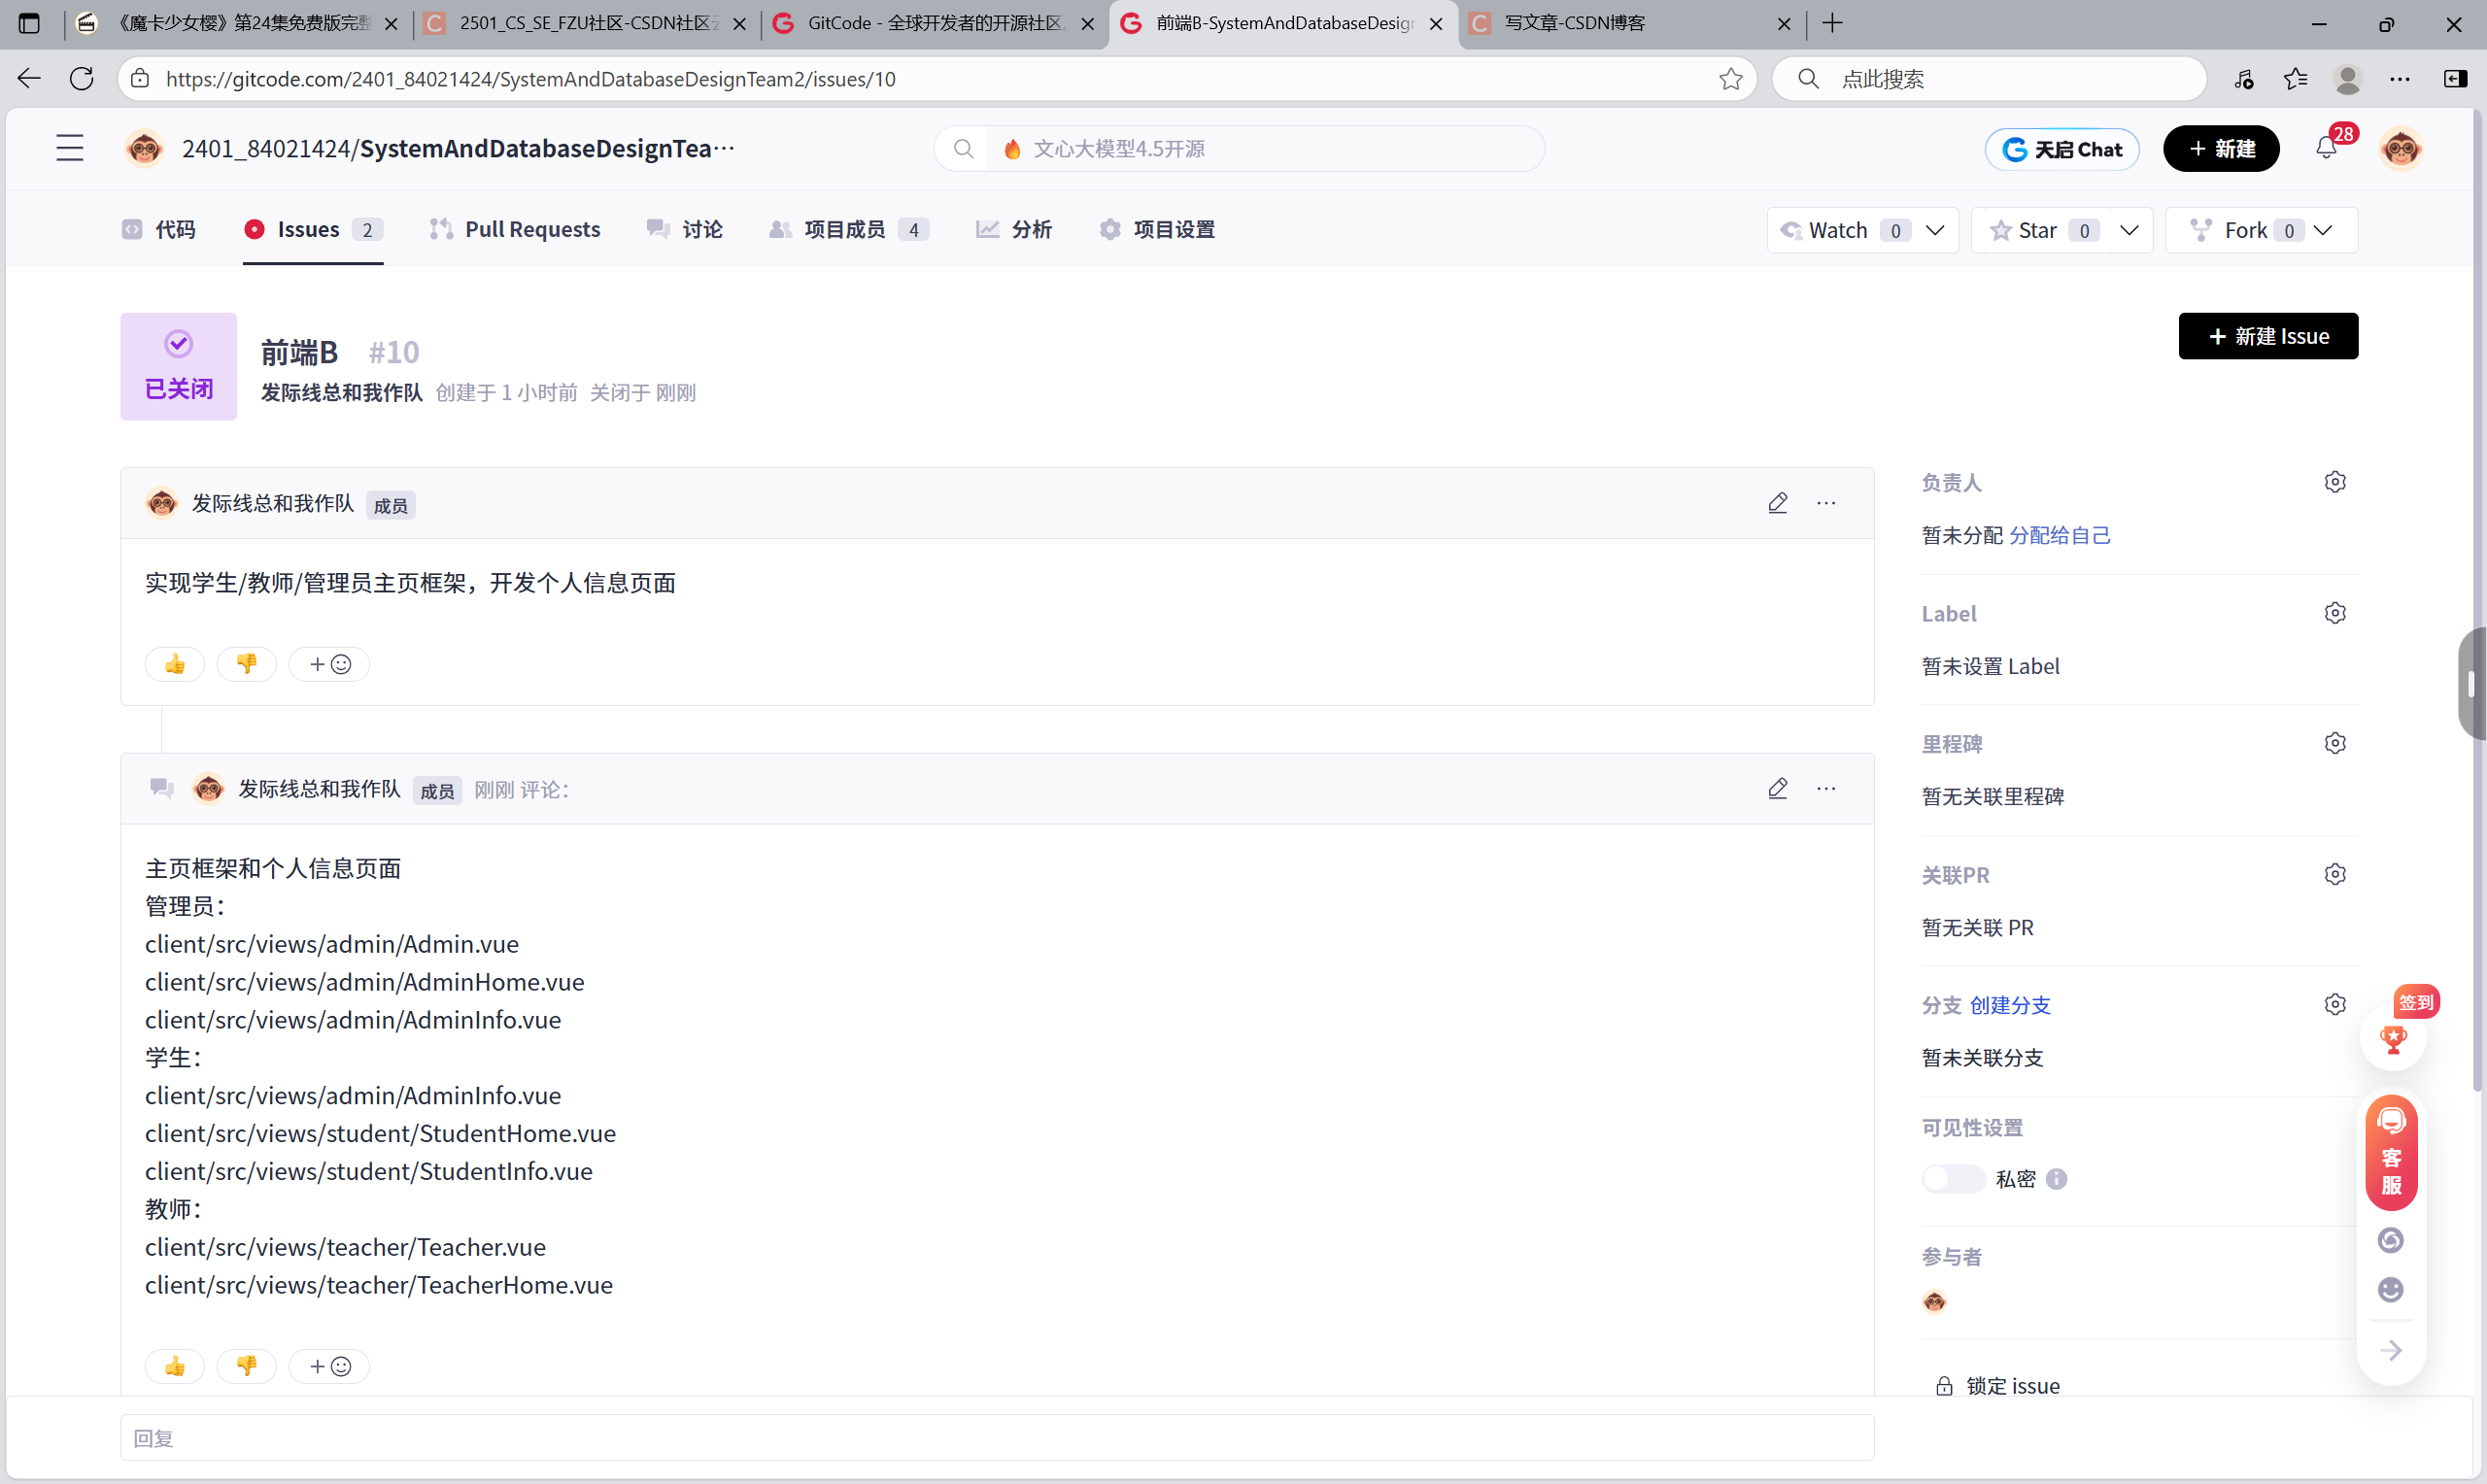Click the 分配给自己 link
Image resolution: width=2487 pixels, height=1484 pixels.
click(2059, 535)
